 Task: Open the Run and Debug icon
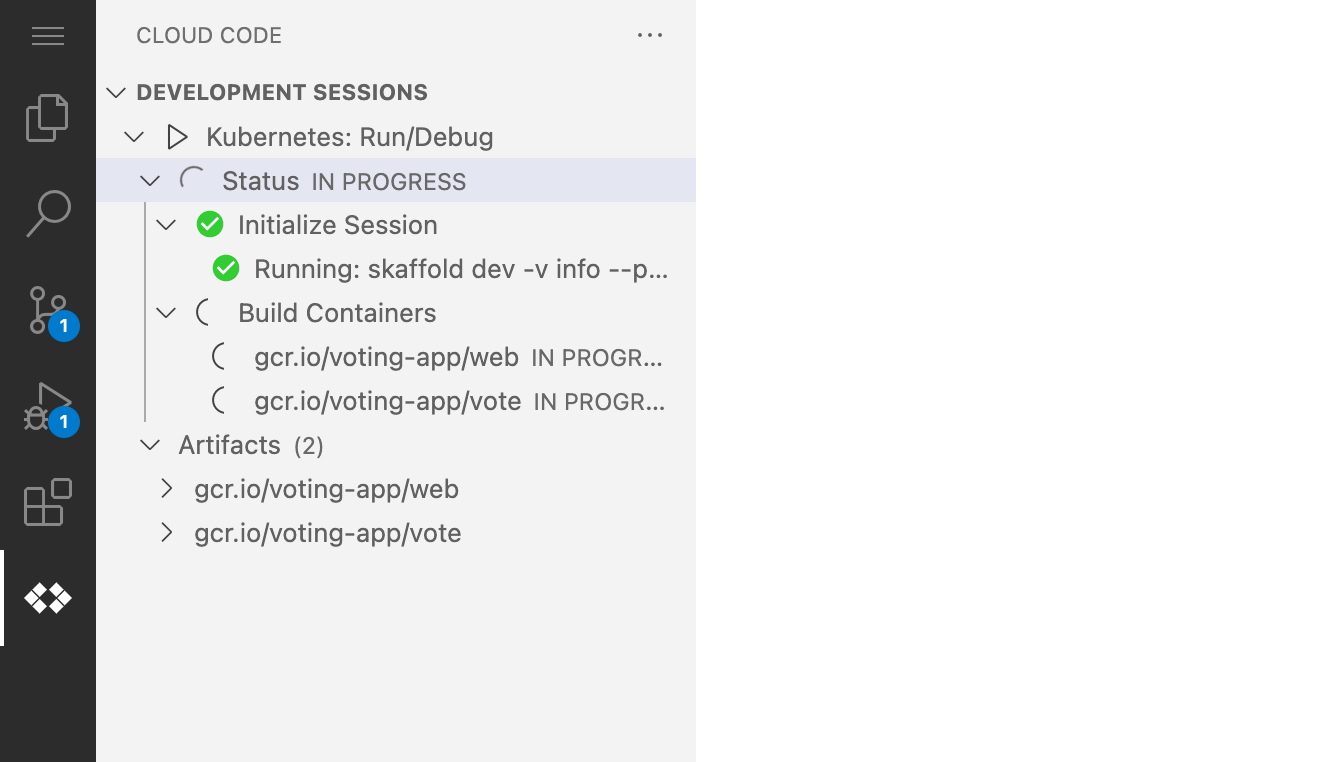point(50,407)
